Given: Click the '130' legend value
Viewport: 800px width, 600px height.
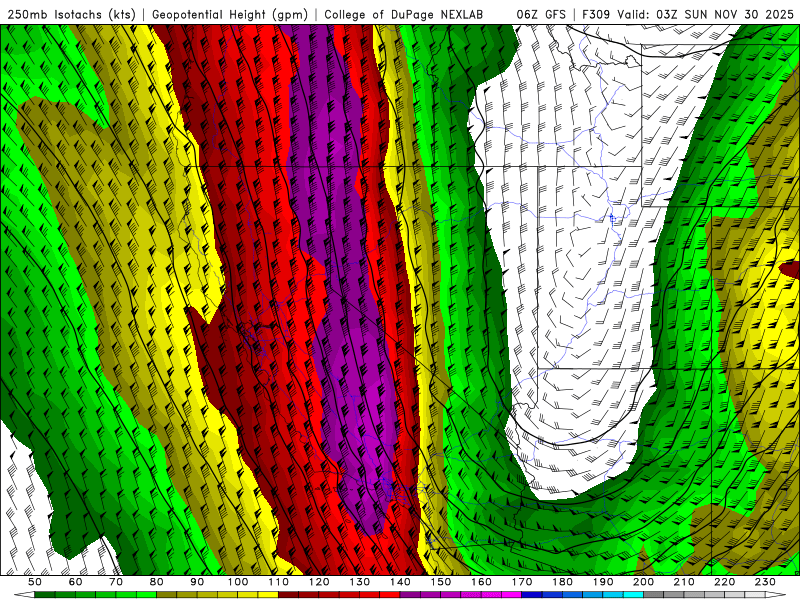Looking at the screenshot, I should coord(359,582).
